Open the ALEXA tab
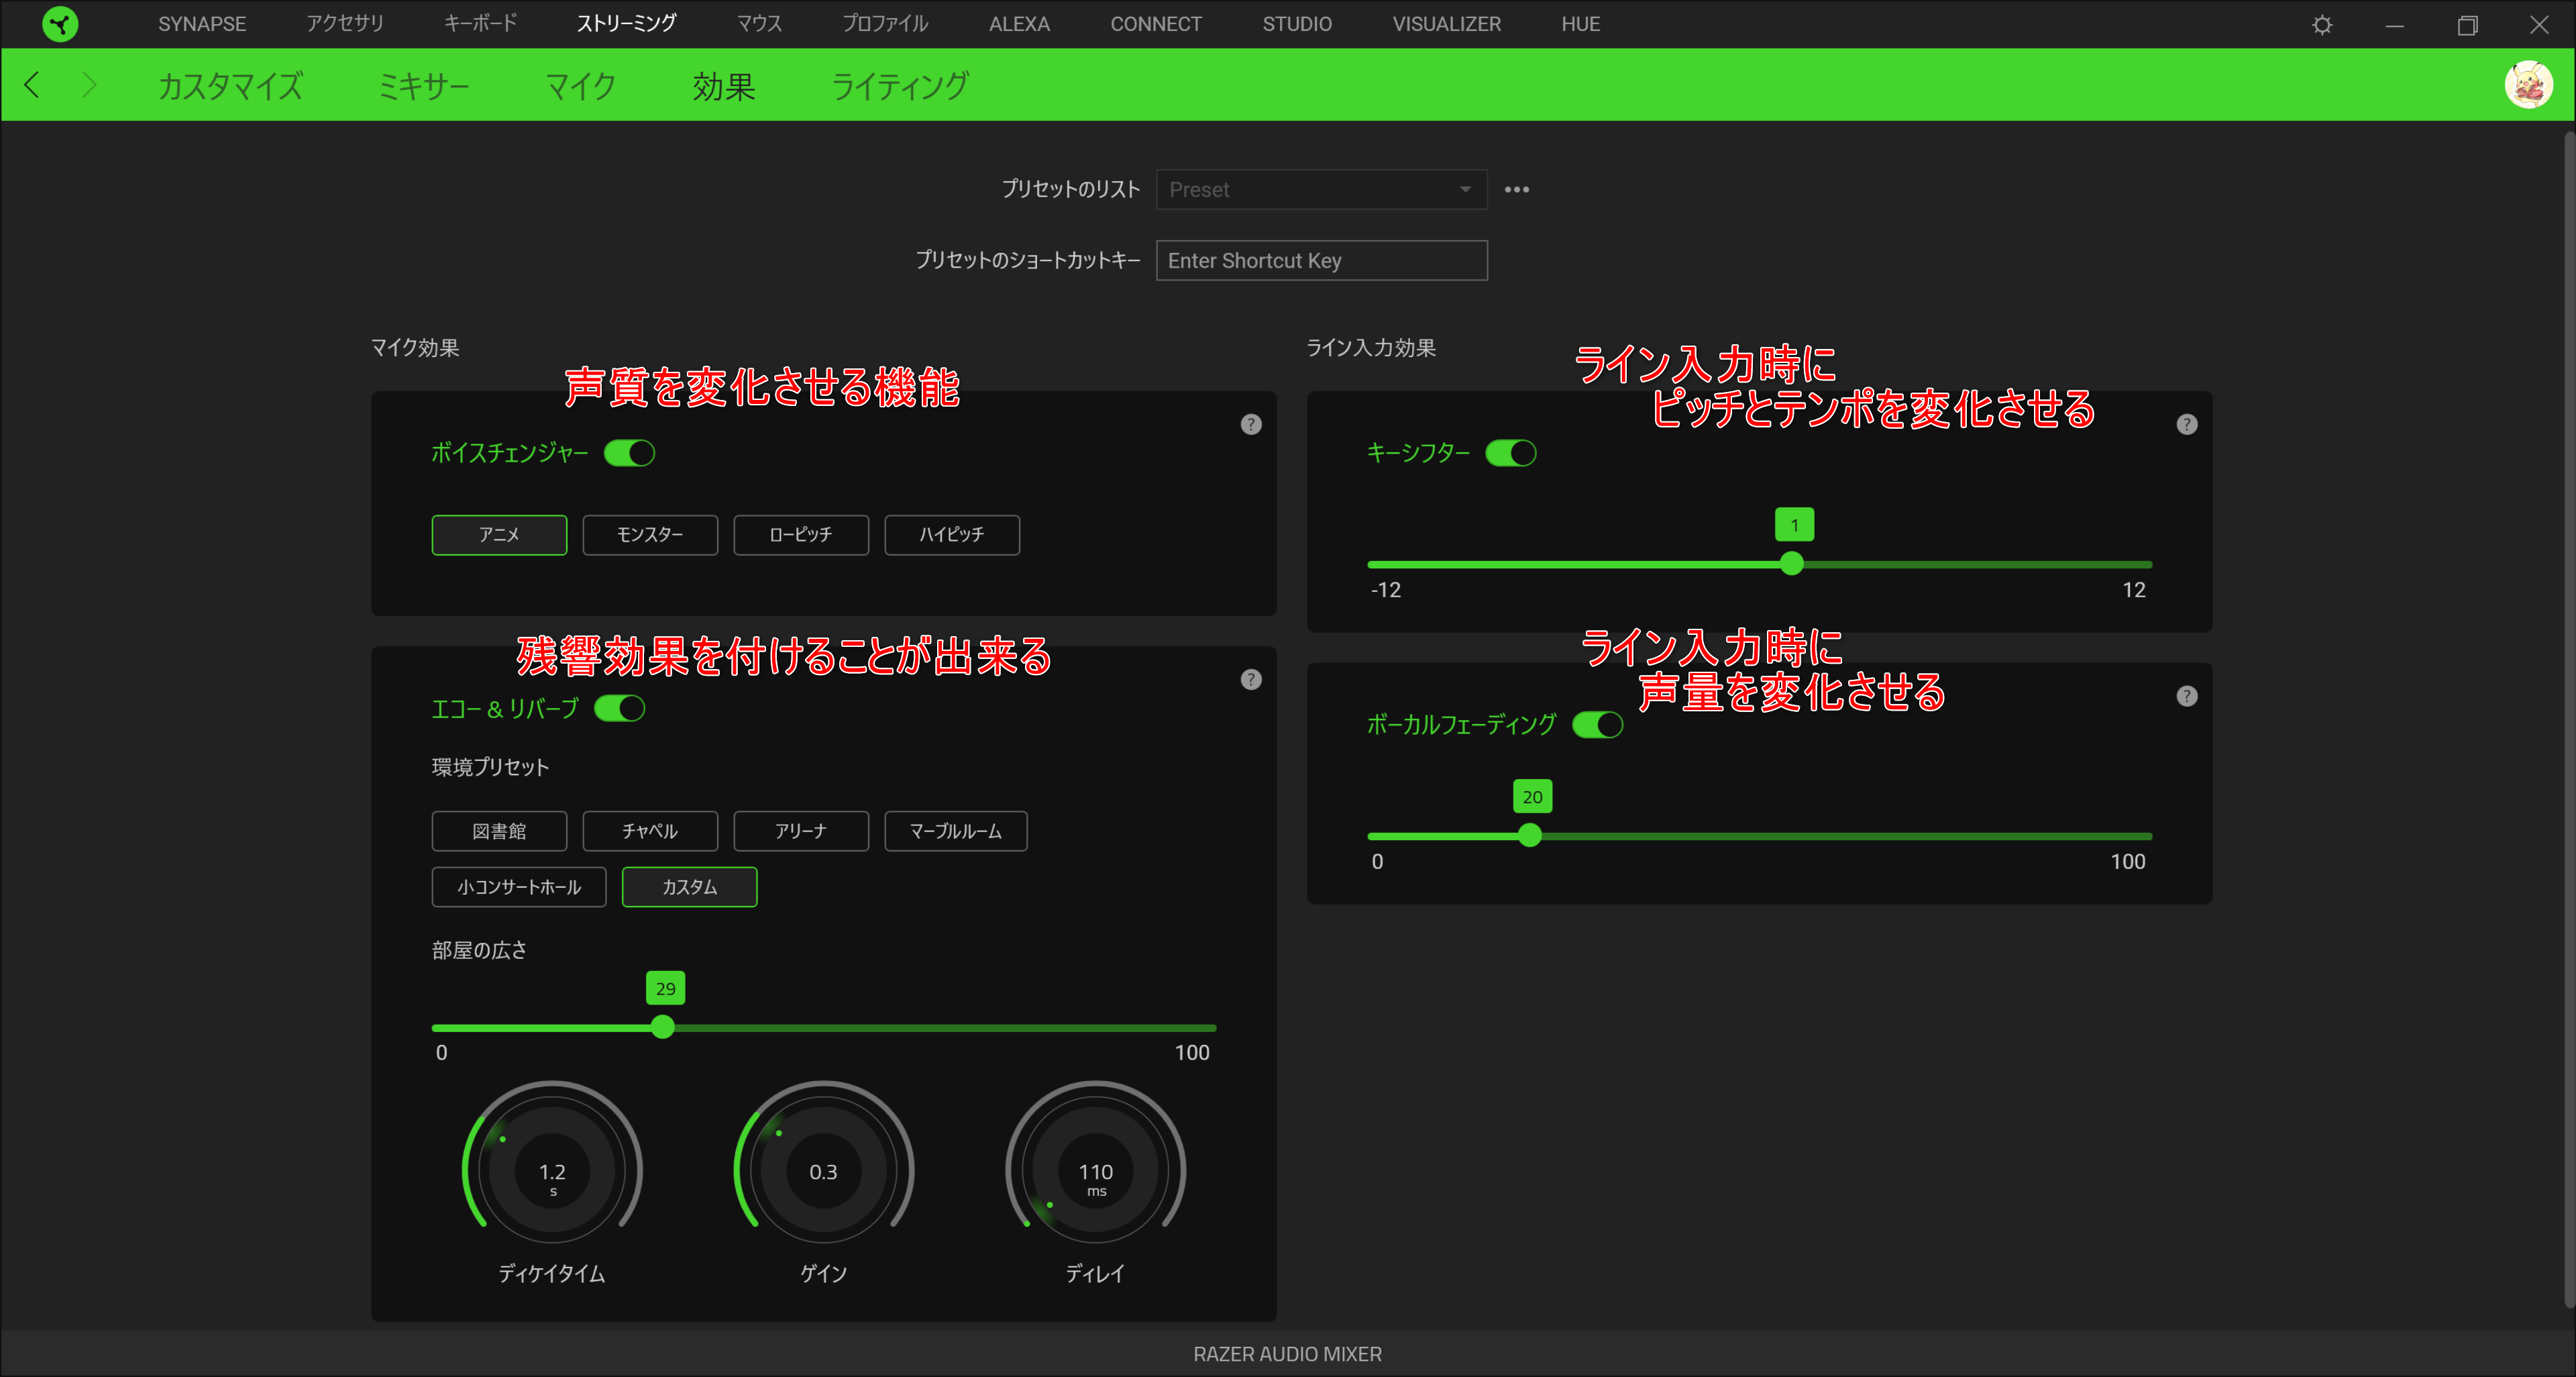 pyautogui.click(x=1019, y=24)
